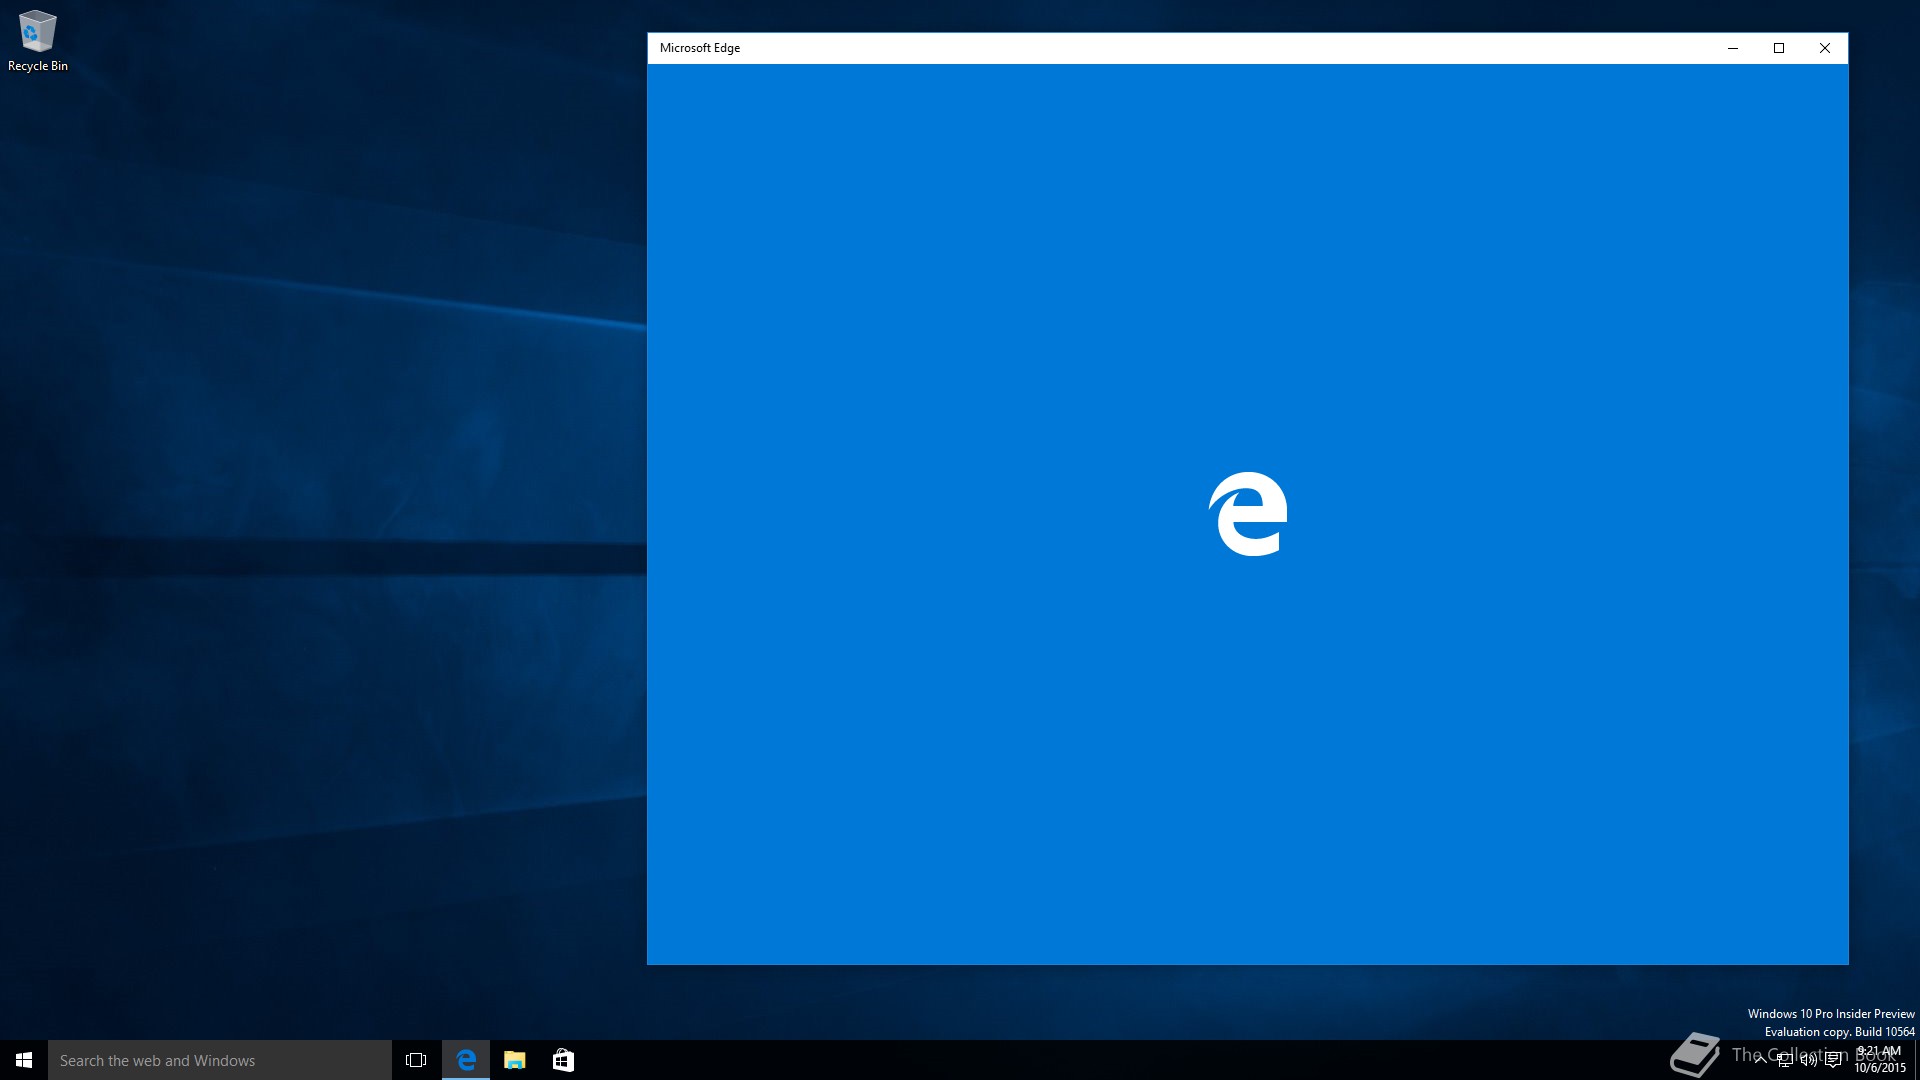Image resolution: width=1920 pixels, height=1080 pixels.
Task: Click the Microsoft Edge title bar text
Action: (700, 48)
